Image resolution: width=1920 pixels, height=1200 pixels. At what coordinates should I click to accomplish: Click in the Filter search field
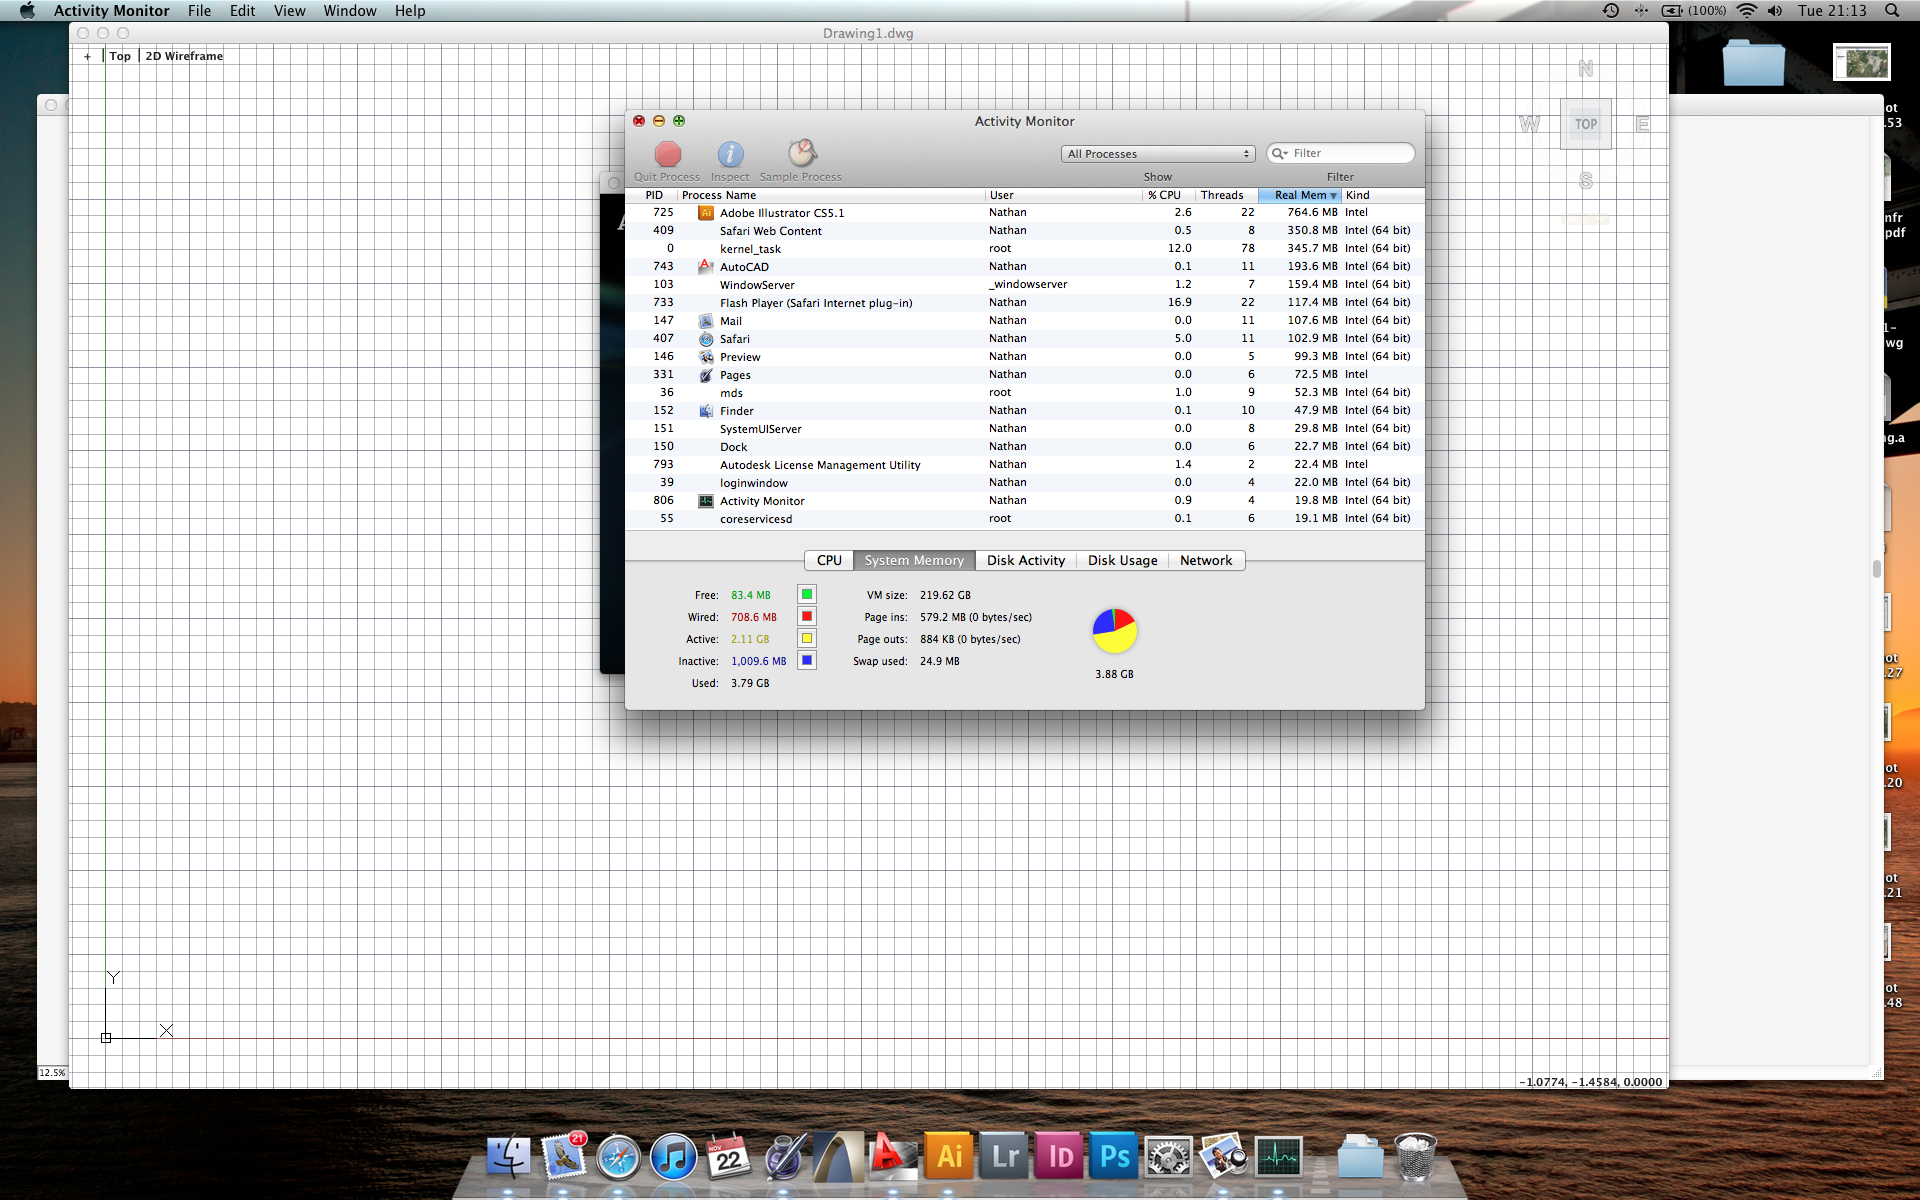pyautogui.click(x=1340, y=153)
